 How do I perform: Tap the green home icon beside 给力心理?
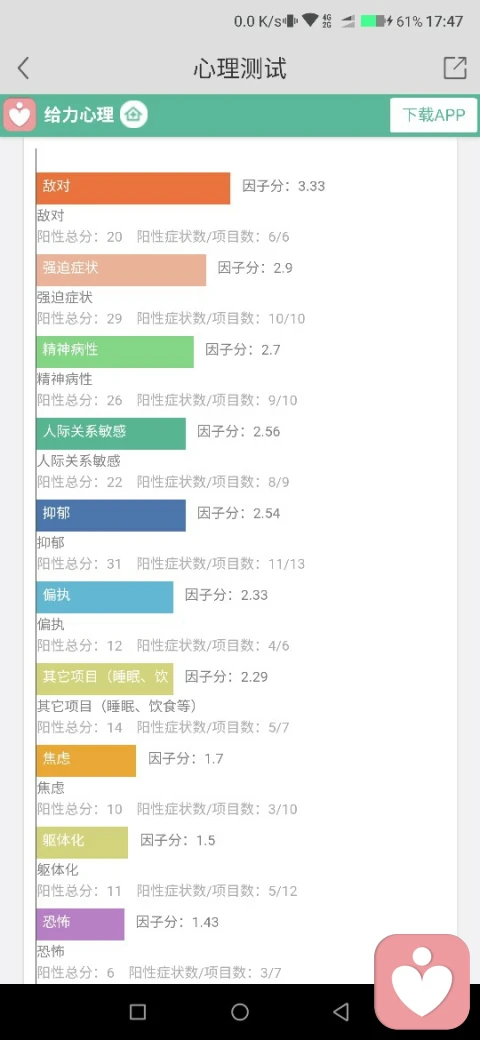pos(134,115)
